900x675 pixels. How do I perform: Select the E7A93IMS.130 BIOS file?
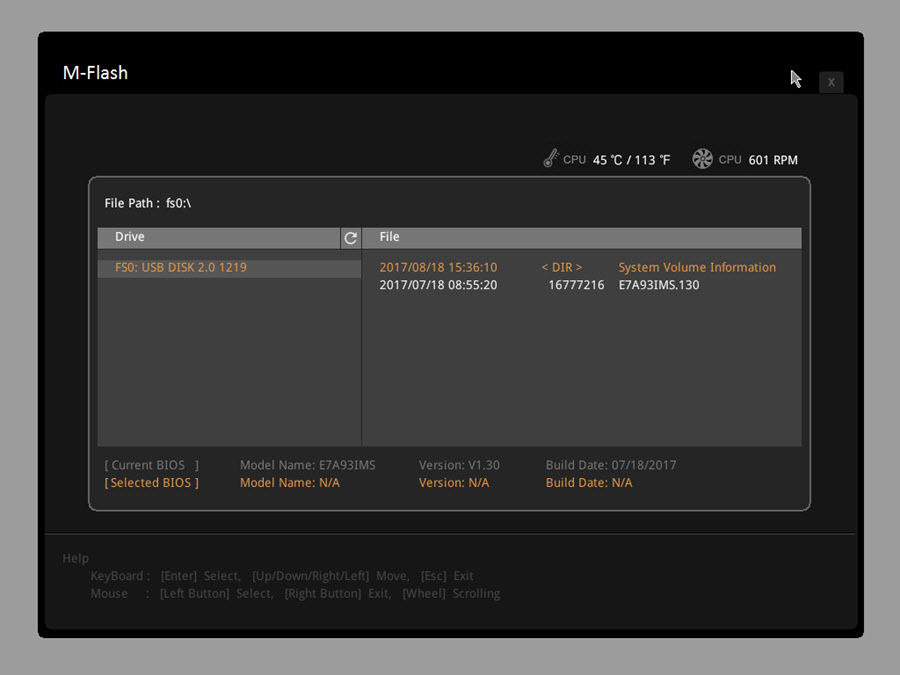(x=659, y=285)
